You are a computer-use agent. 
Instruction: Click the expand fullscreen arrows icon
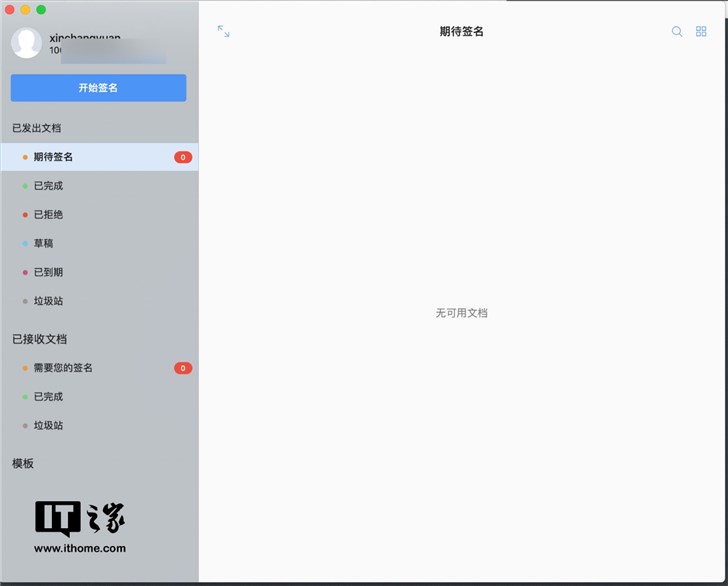pyautogui.click(x=223, y=32)
